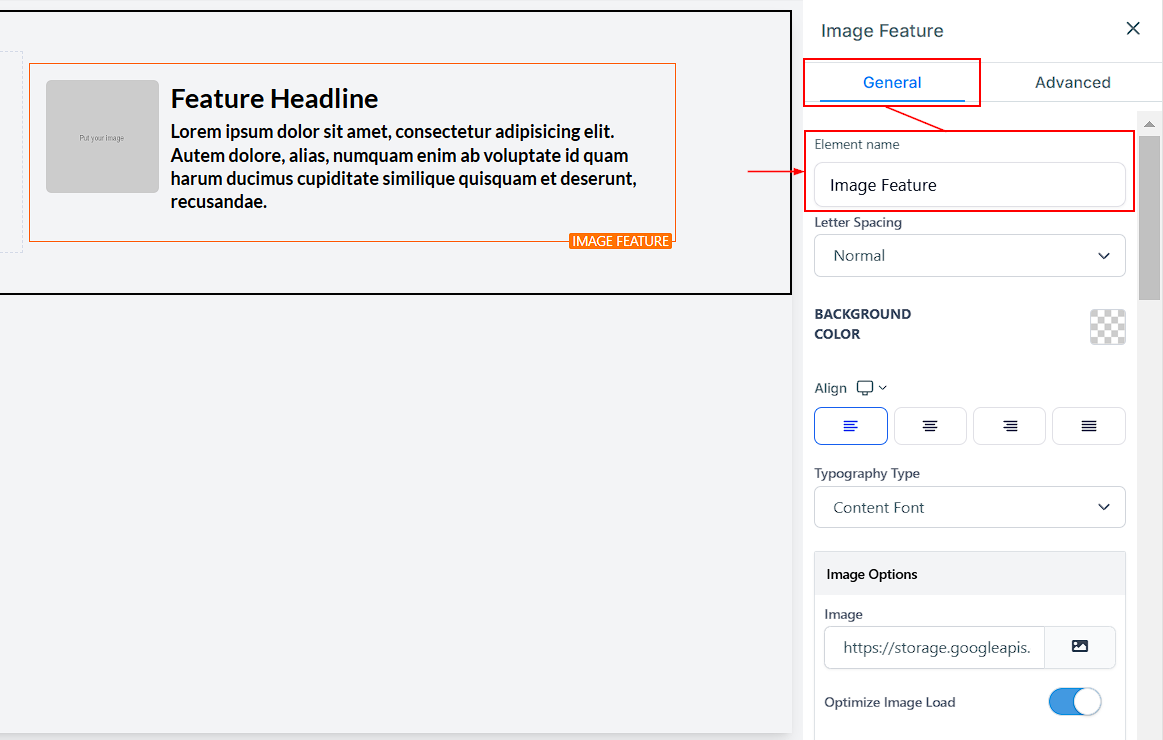Screen dimensions: 1163x740
Task: Toggle Optimize Image Load switch
Action: pyautogui.click(x=1074, y=702)
